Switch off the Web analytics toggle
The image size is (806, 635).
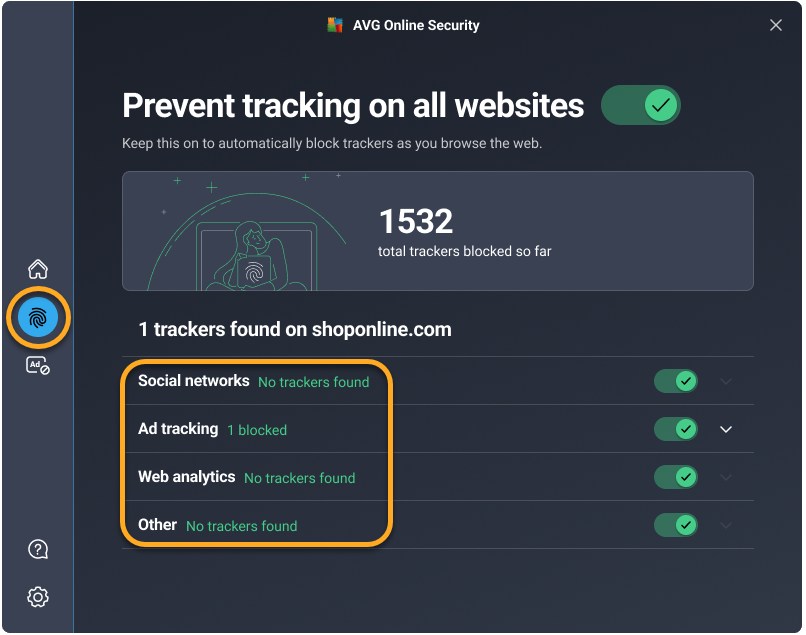[x=676, y=477]
